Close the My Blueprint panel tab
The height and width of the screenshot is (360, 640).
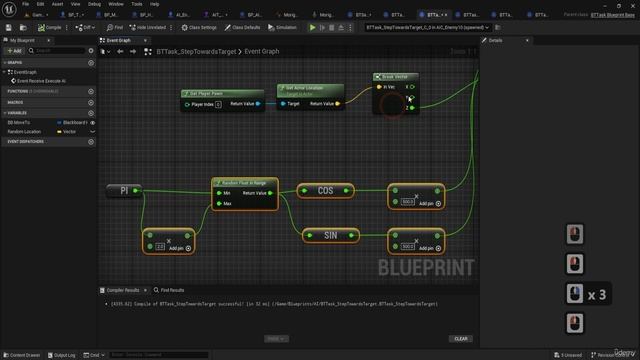[x=49, y=40]
